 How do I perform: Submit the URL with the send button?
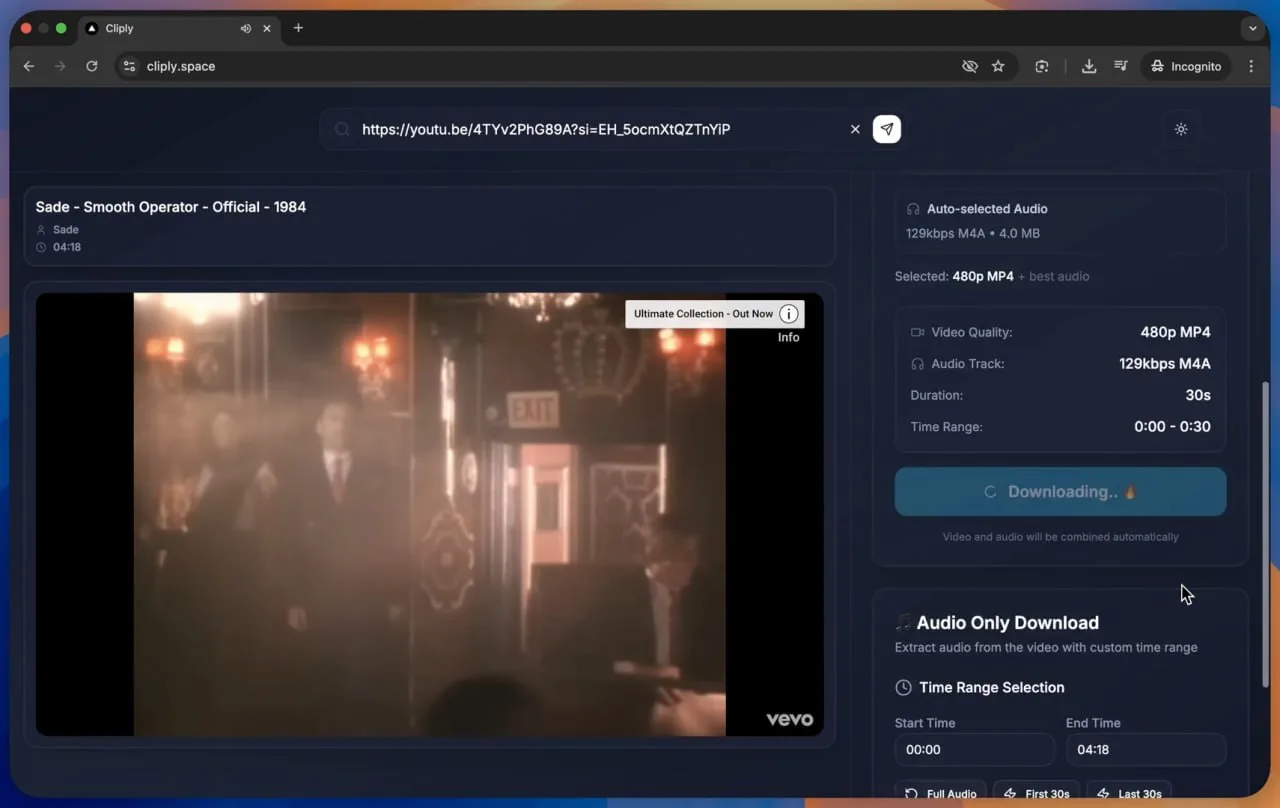pos(887,129)
